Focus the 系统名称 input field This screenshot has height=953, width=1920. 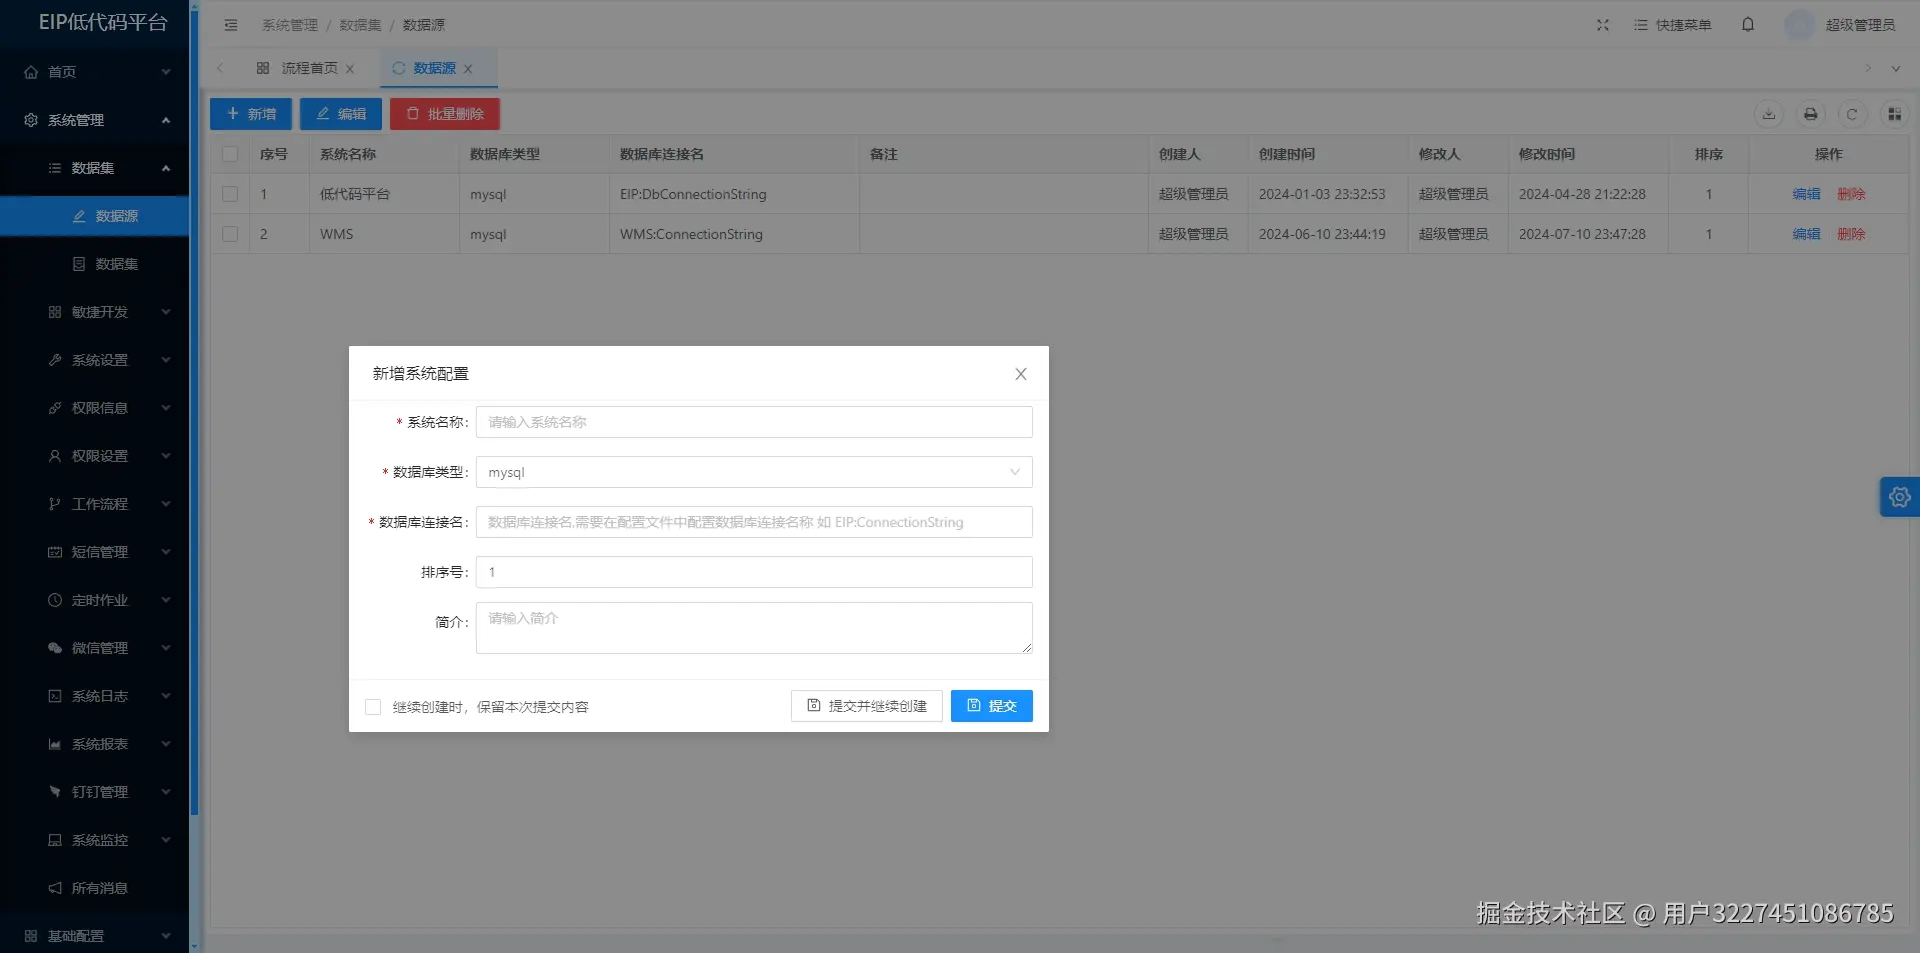click(754, 422)
